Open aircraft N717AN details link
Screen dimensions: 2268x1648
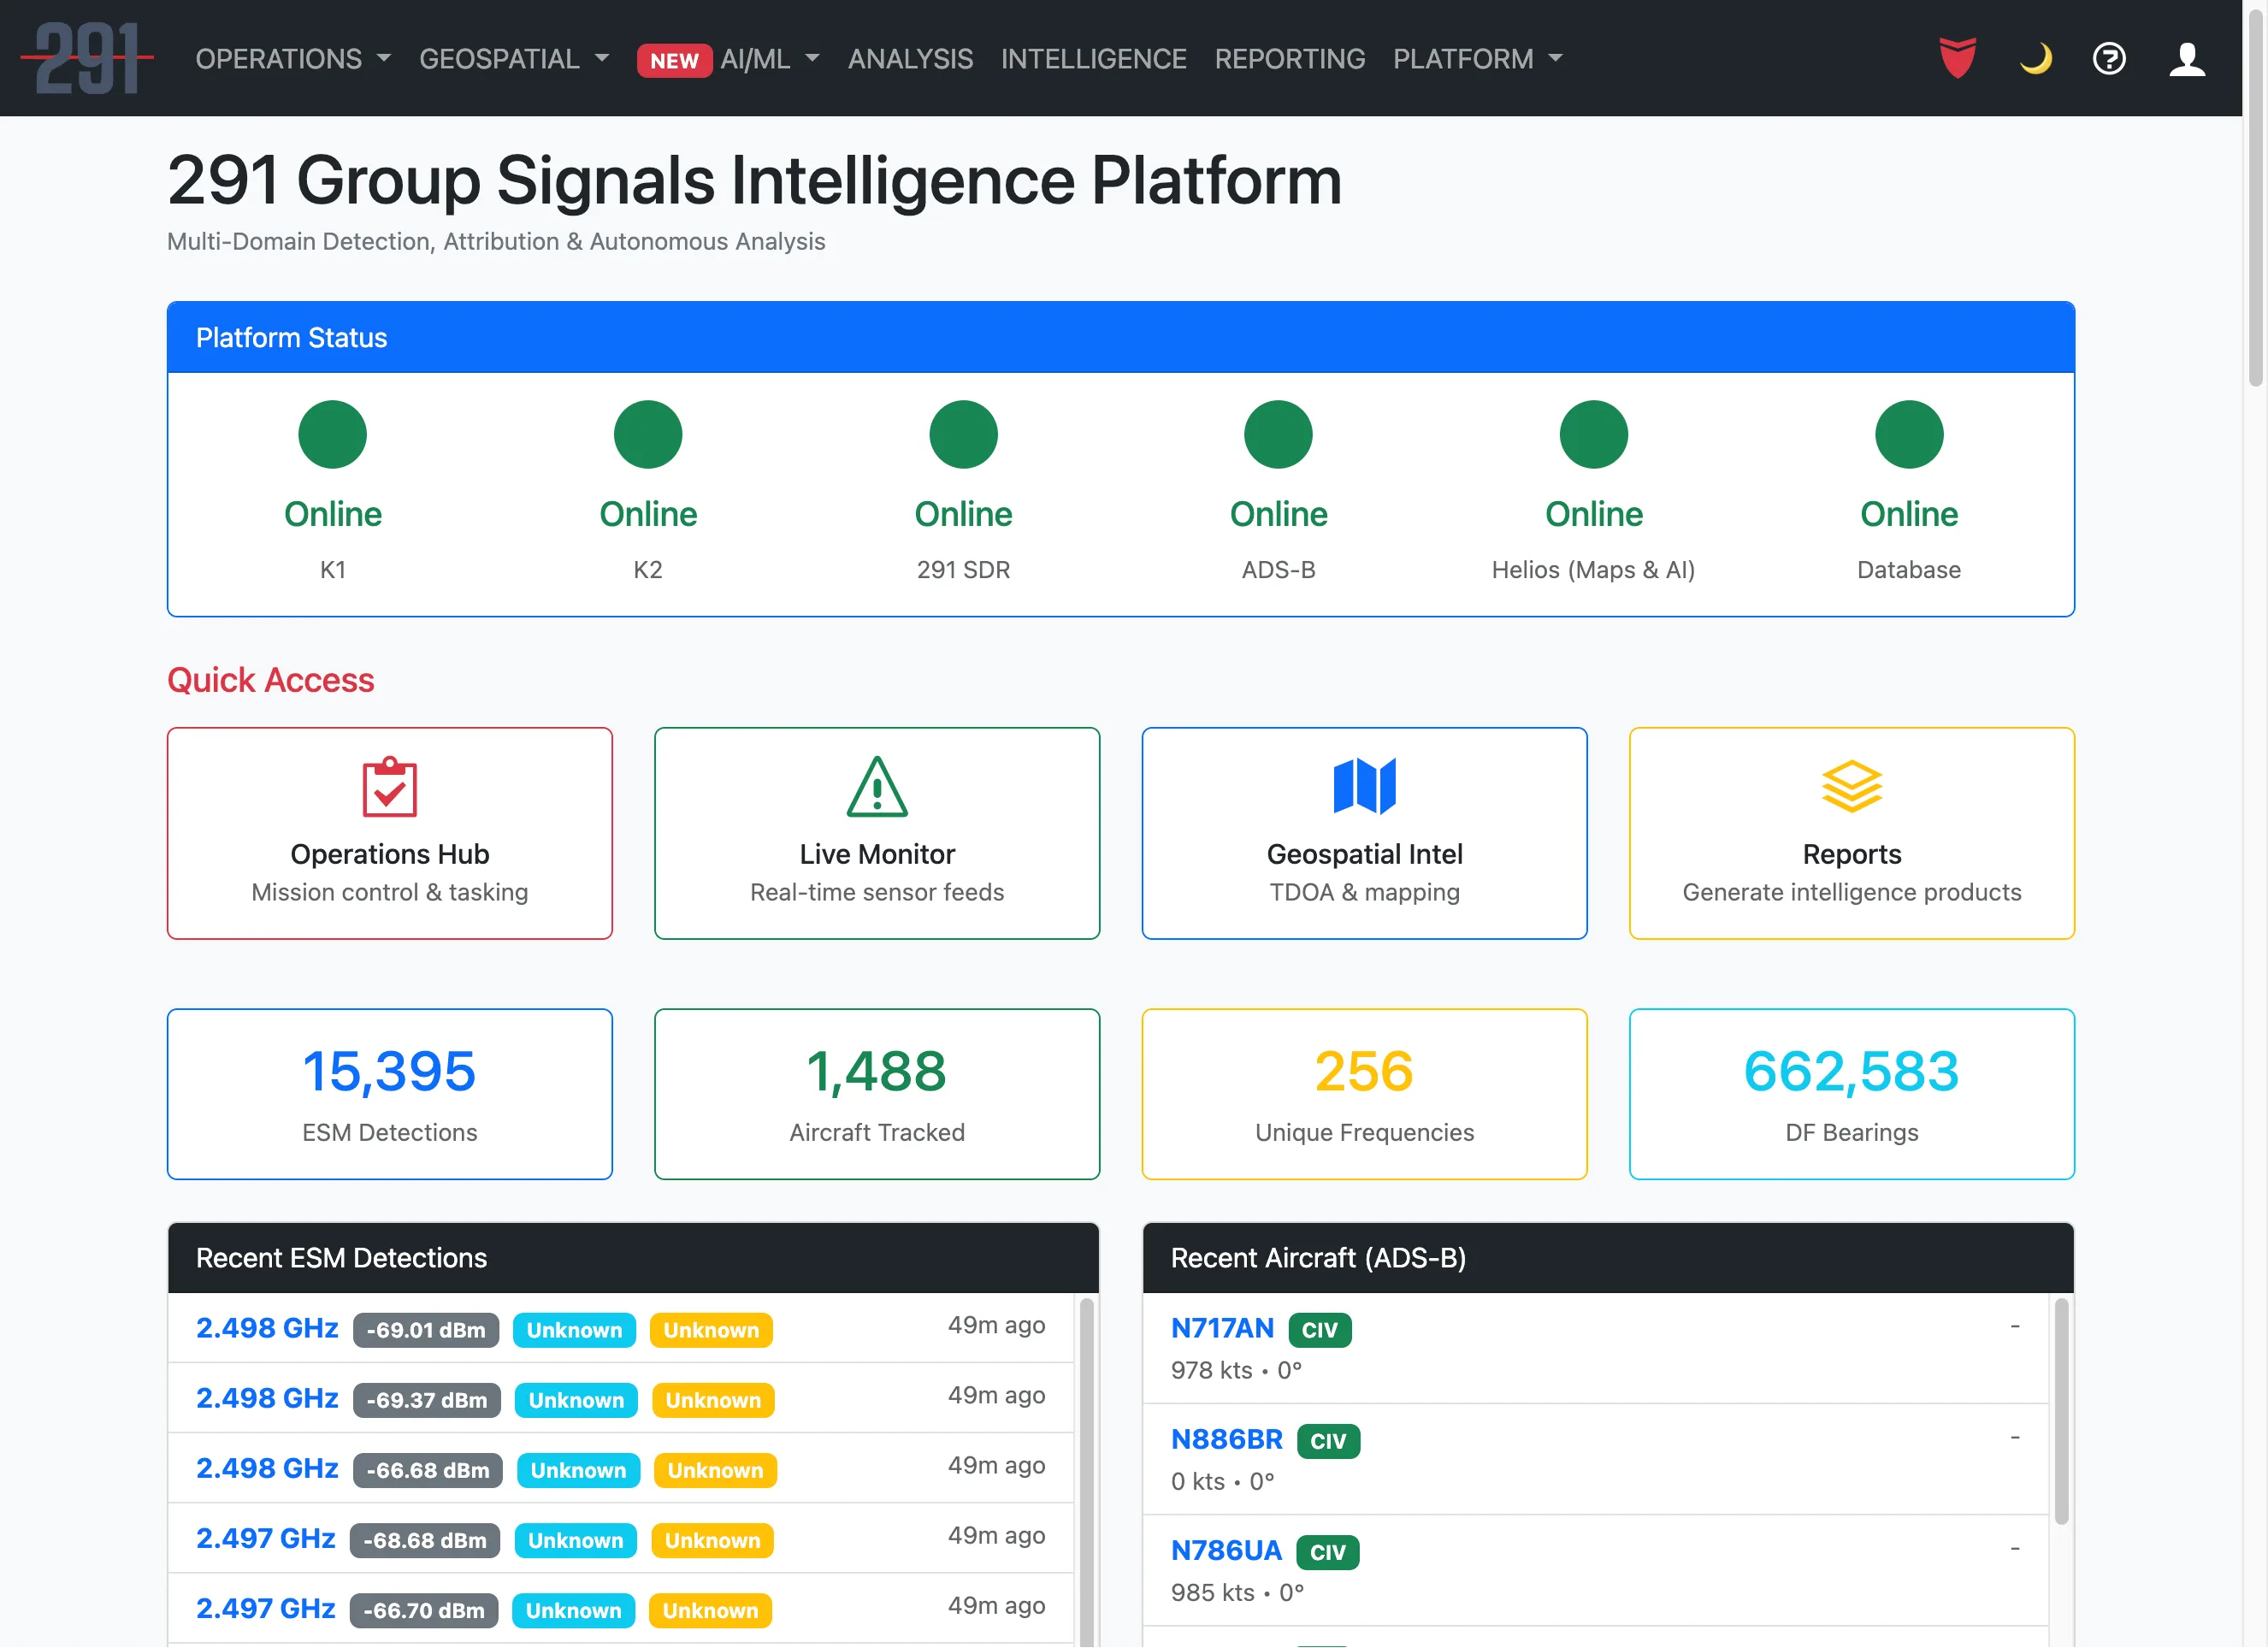pos(1223,1328)
